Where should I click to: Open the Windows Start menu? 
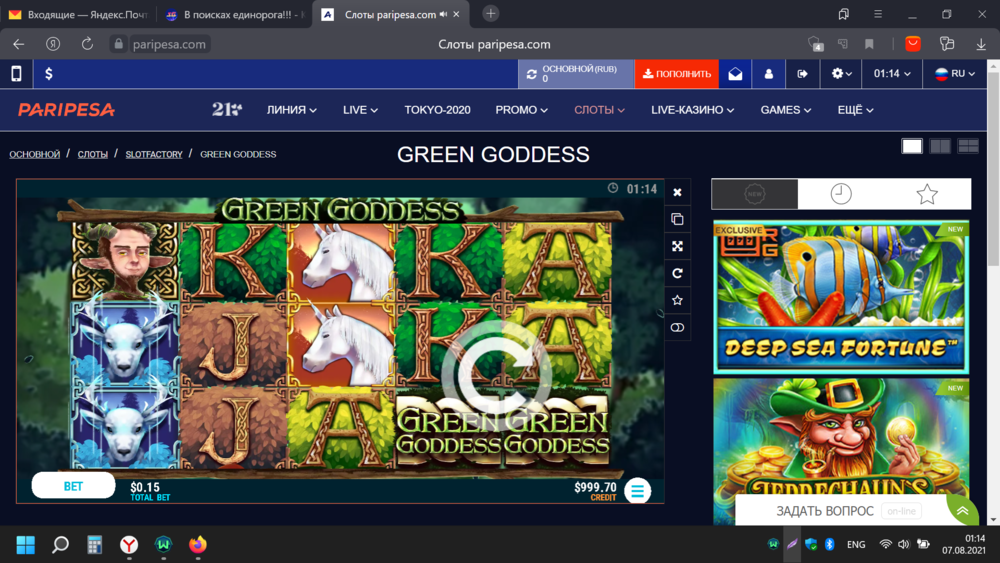click(x=26, y=545)
